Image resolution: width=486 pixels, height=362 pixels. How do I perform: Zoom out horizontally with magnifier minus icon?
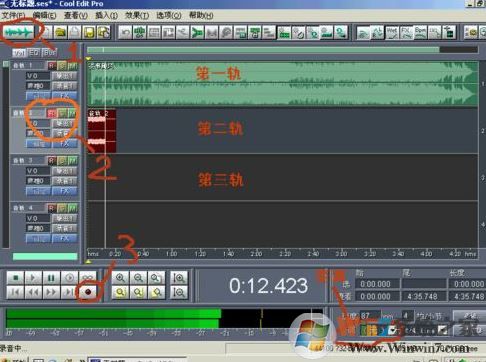tap(138, 277)
